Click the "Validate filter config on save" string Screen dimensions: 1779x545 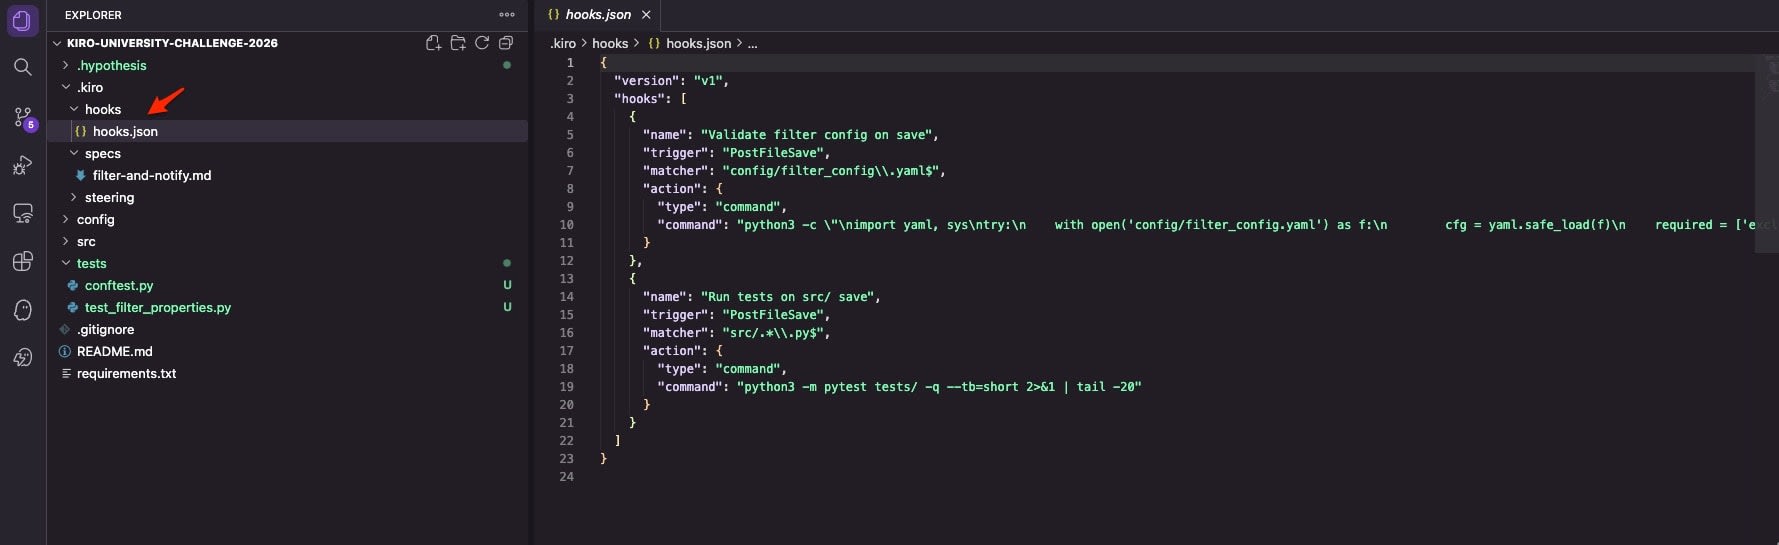pos(817,135)
